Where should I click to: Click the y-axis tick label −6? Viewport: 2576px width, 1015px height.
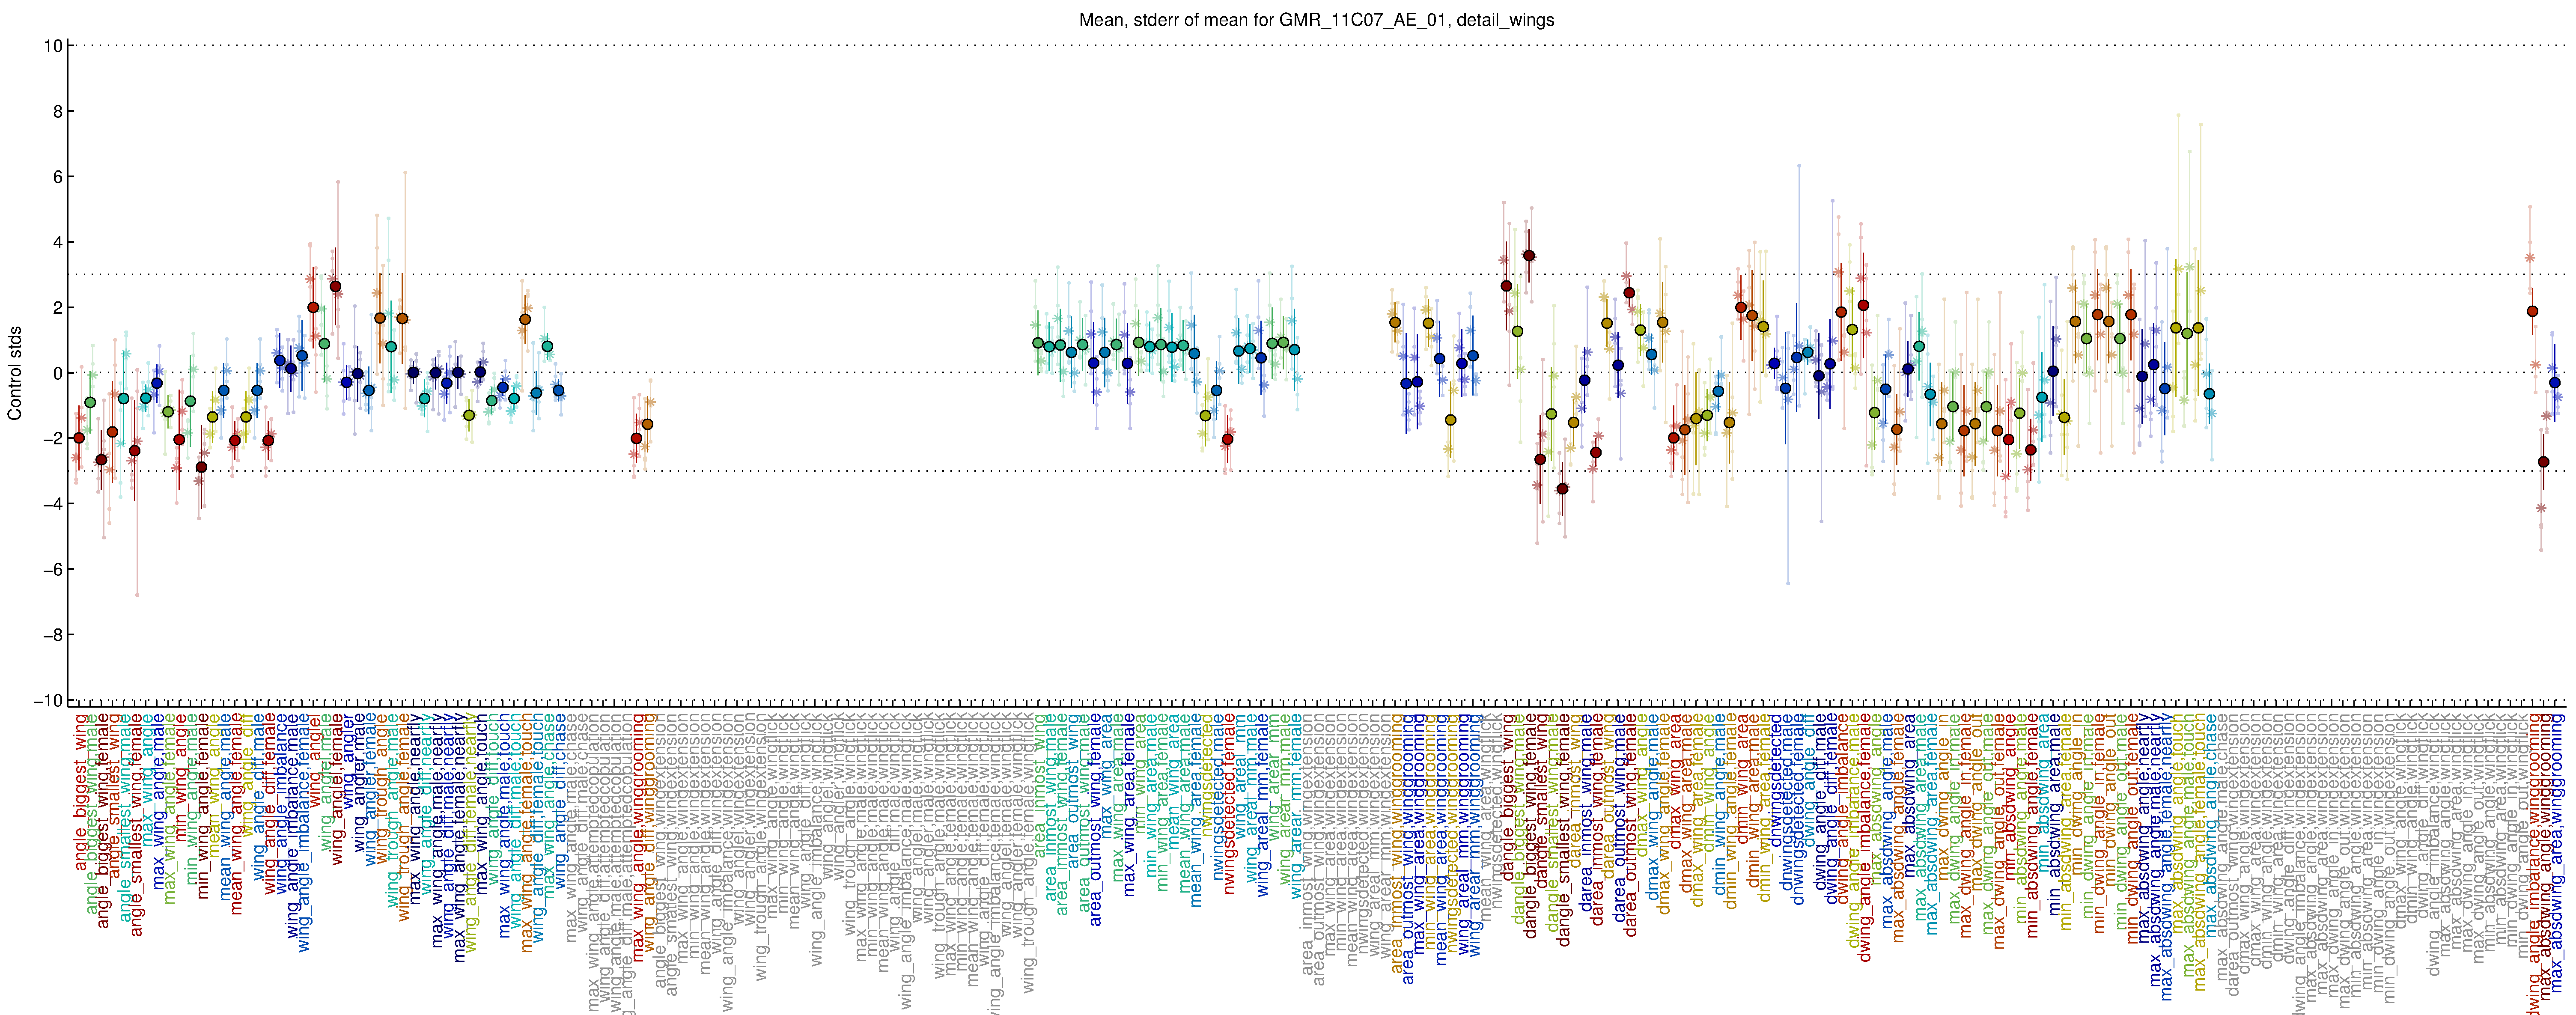pos(52,569)
